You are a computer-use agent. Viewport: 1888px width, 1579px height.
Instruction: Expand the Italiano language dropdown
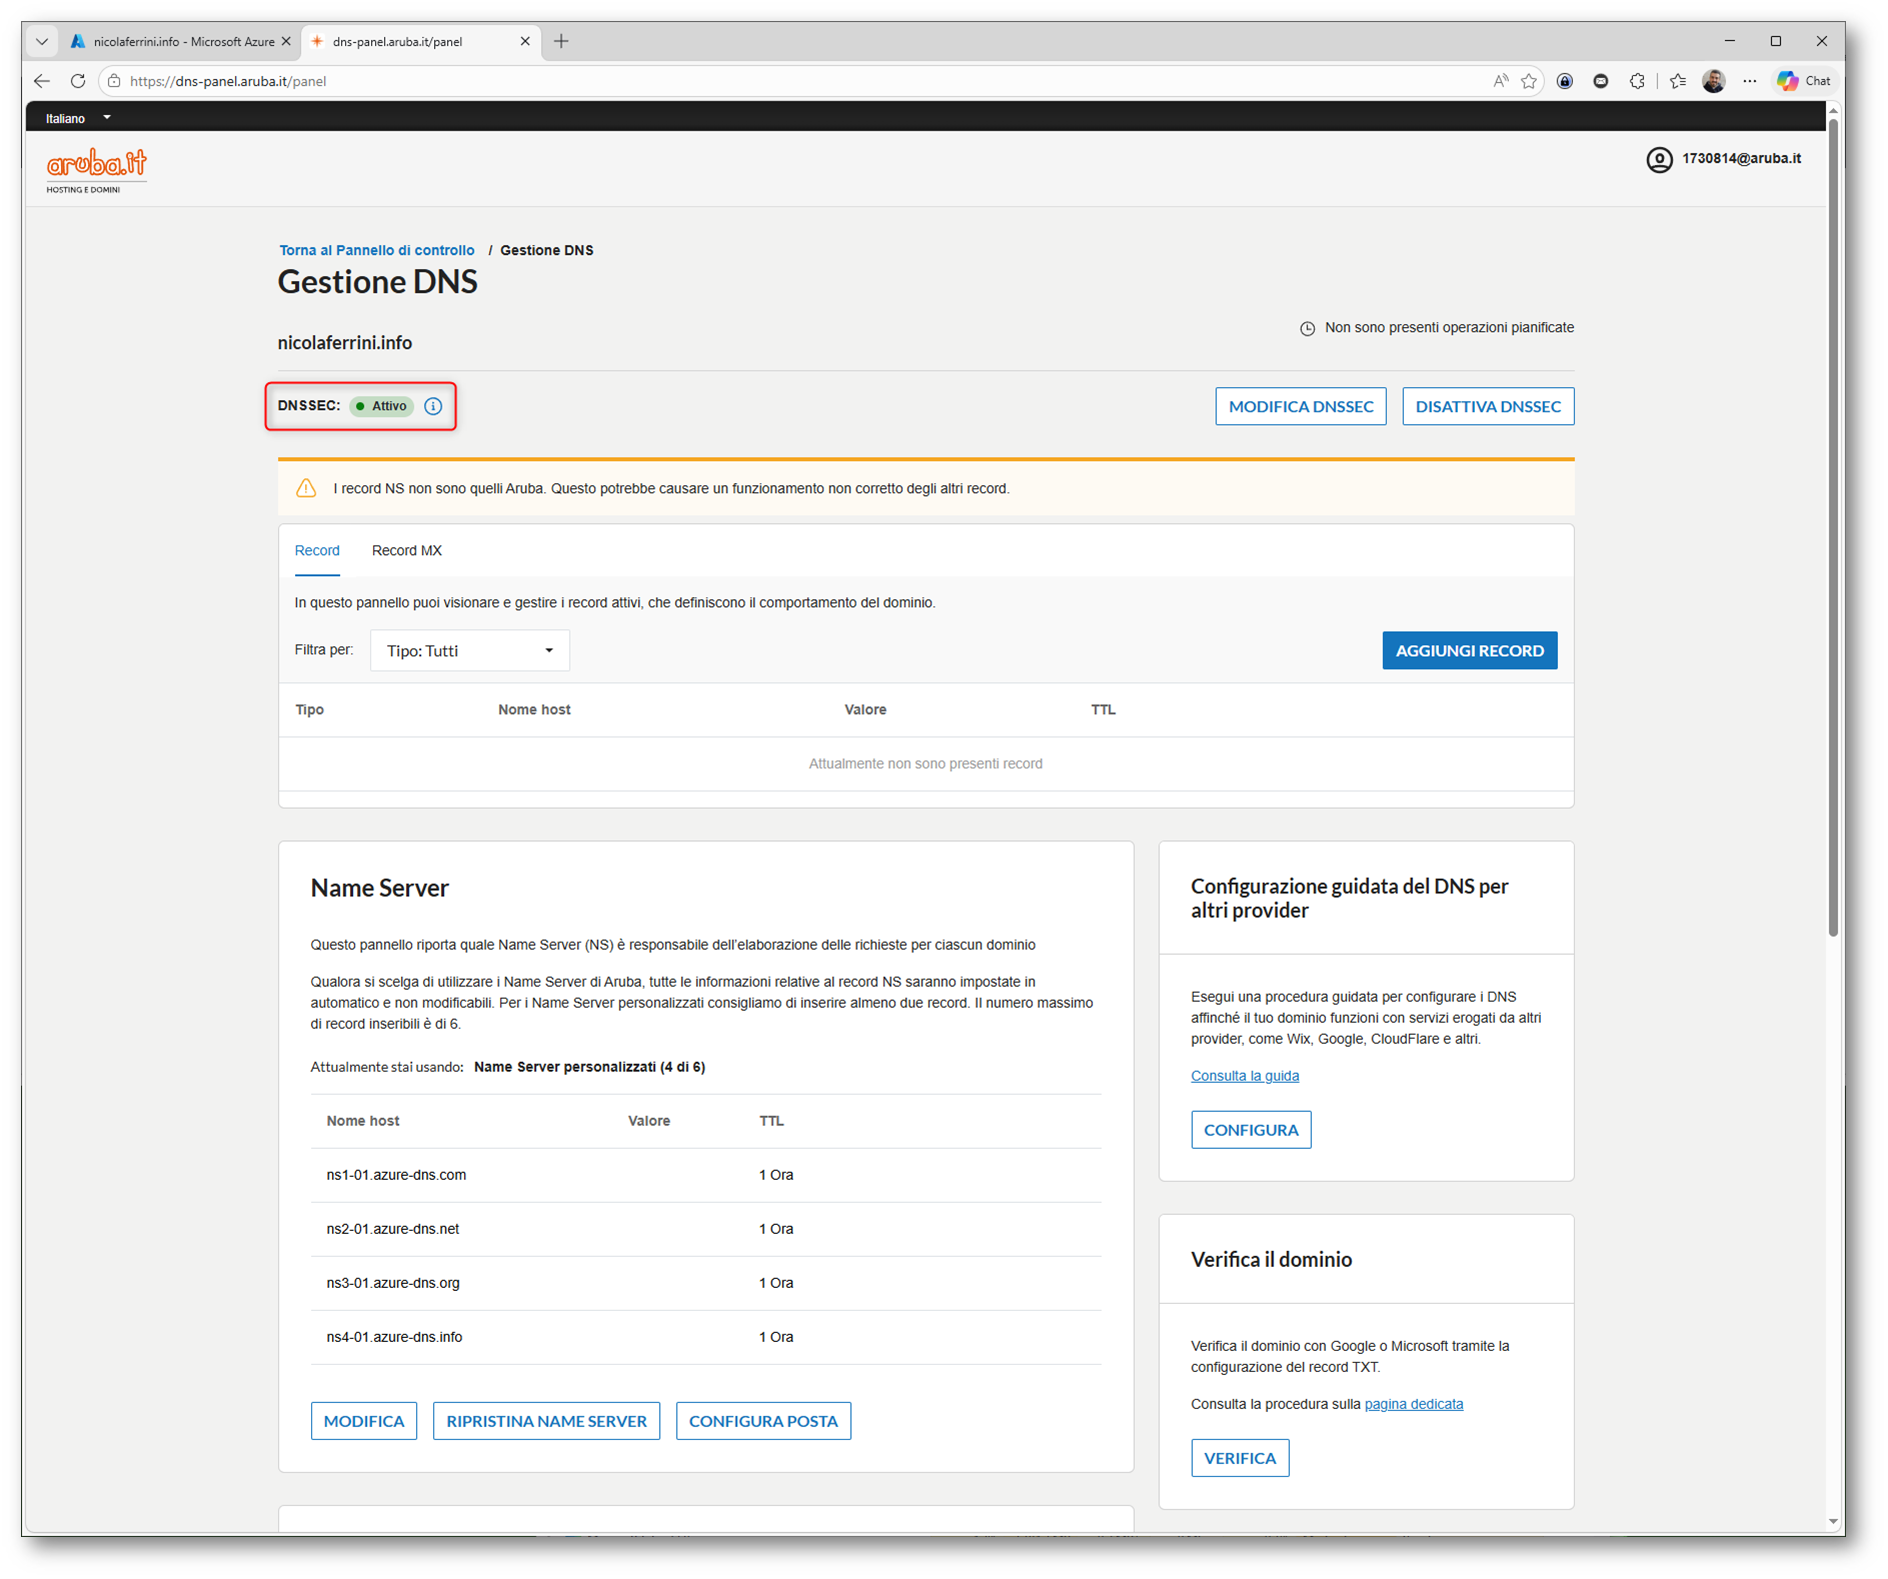(x=78, y=118)
